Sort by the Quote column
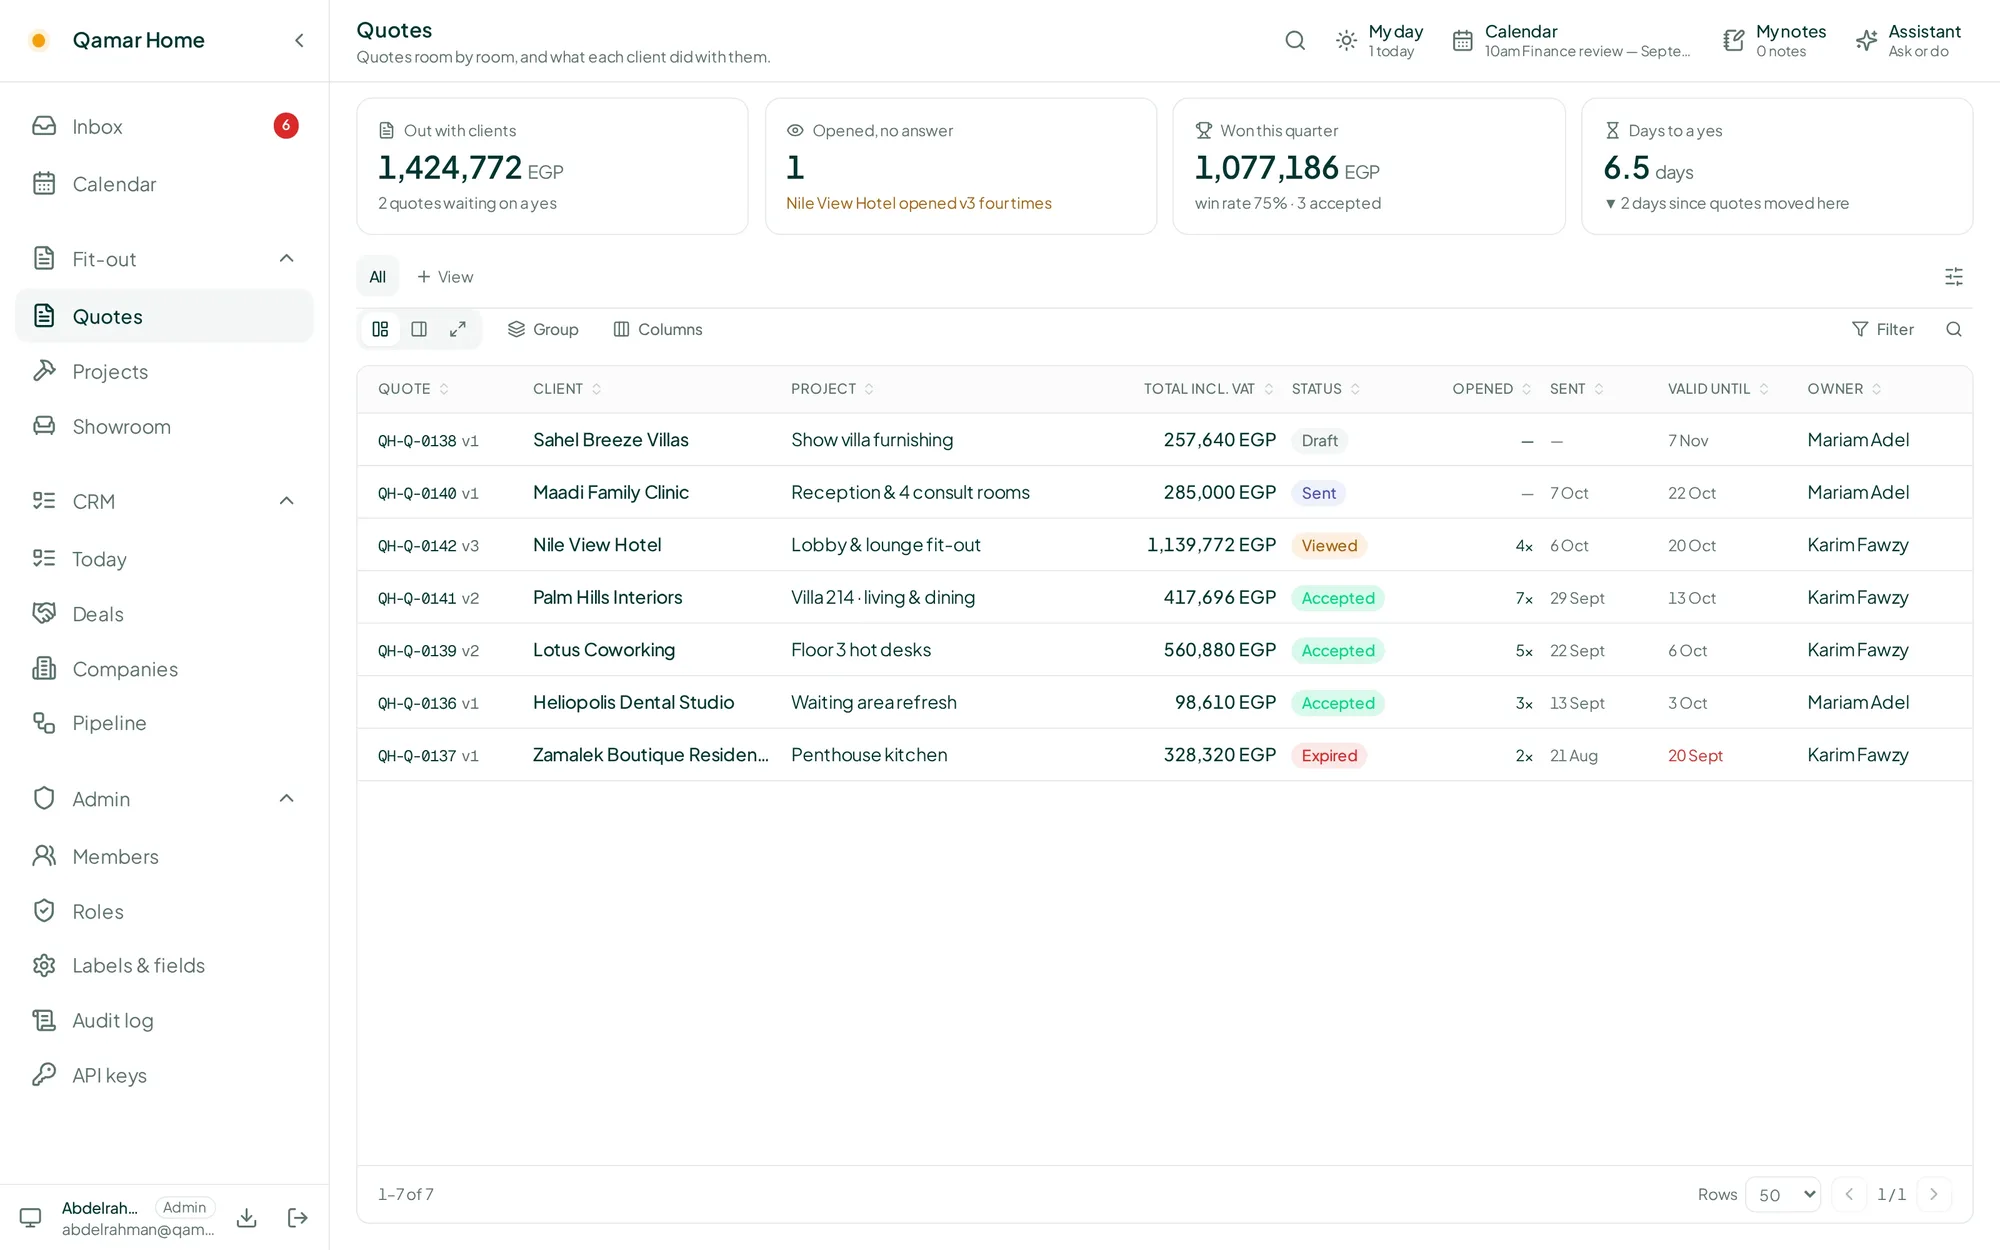Viewport: 2000px width, 1250px height. tap(413, 389)
